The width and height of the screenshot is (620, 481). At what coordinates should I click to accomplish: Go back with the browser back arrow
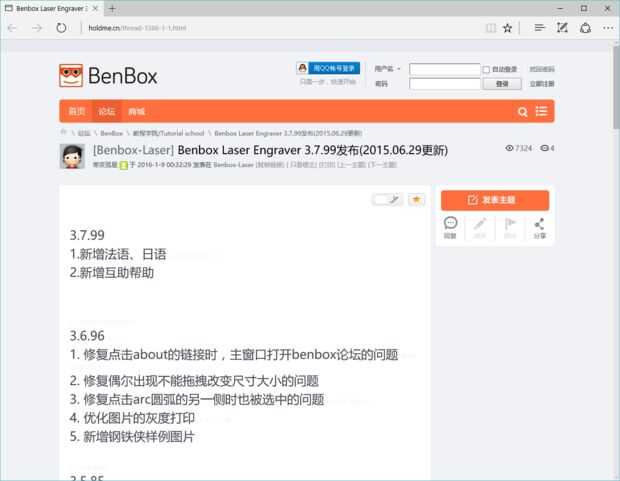[12, 28]
